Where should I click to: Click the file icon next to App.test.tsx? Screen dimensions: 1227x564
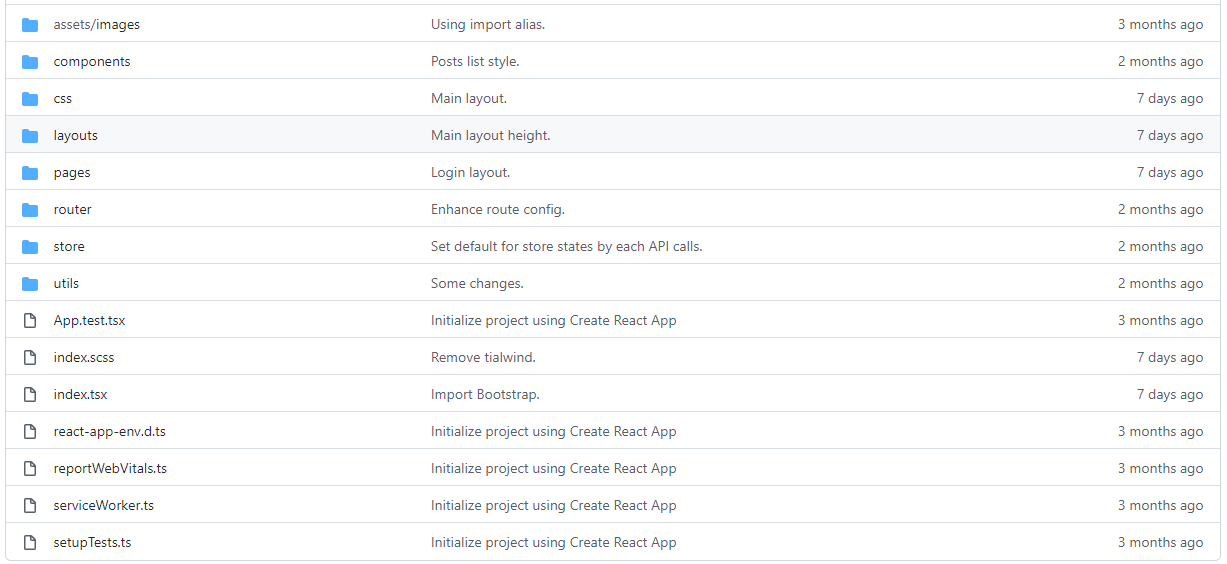point(30,320)
